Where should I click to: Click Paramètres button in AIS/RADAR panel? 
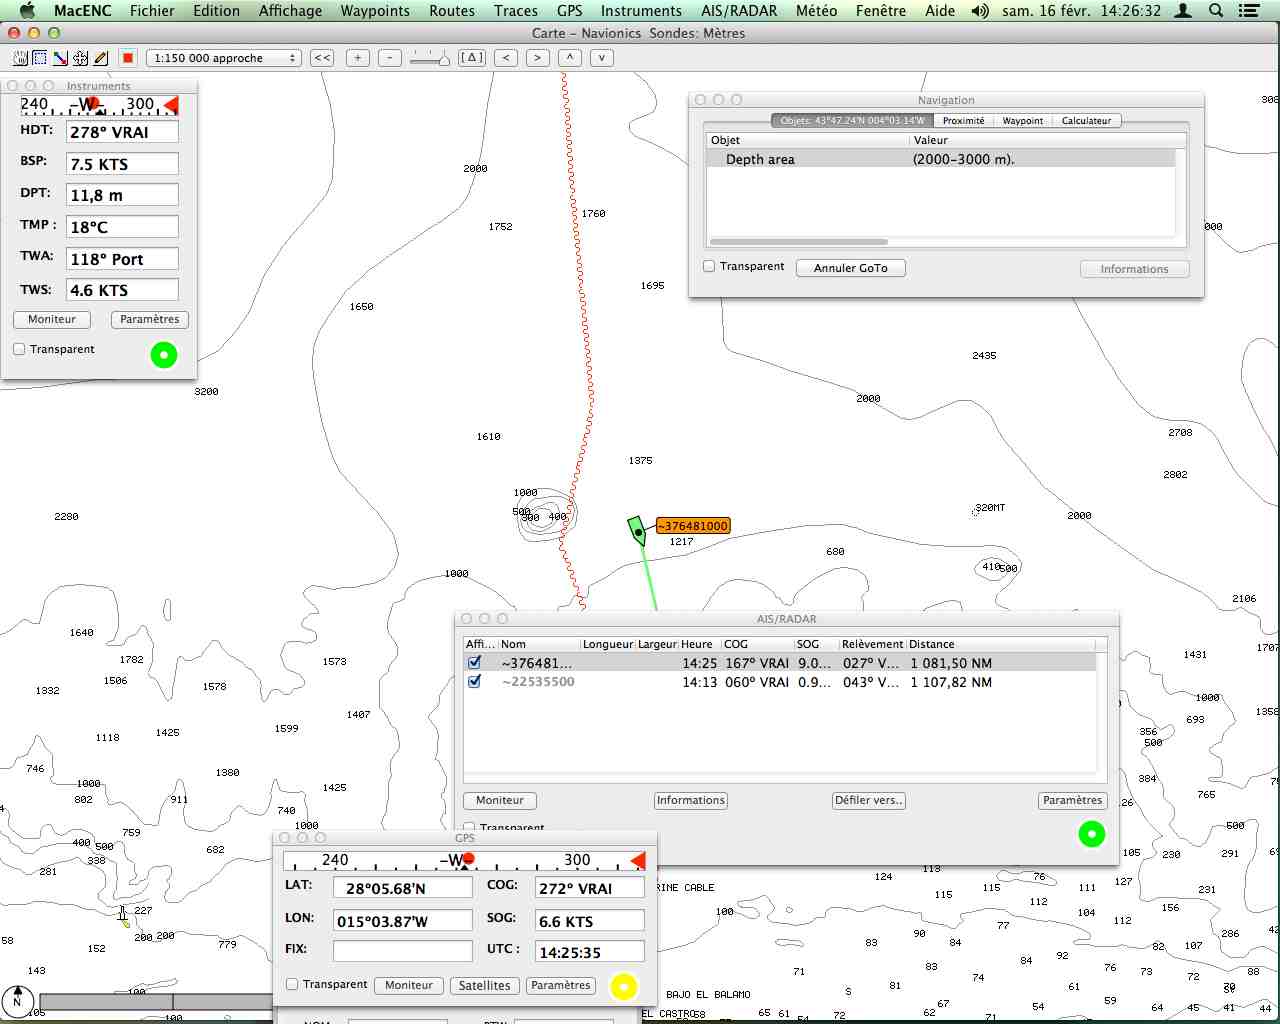1073,800
